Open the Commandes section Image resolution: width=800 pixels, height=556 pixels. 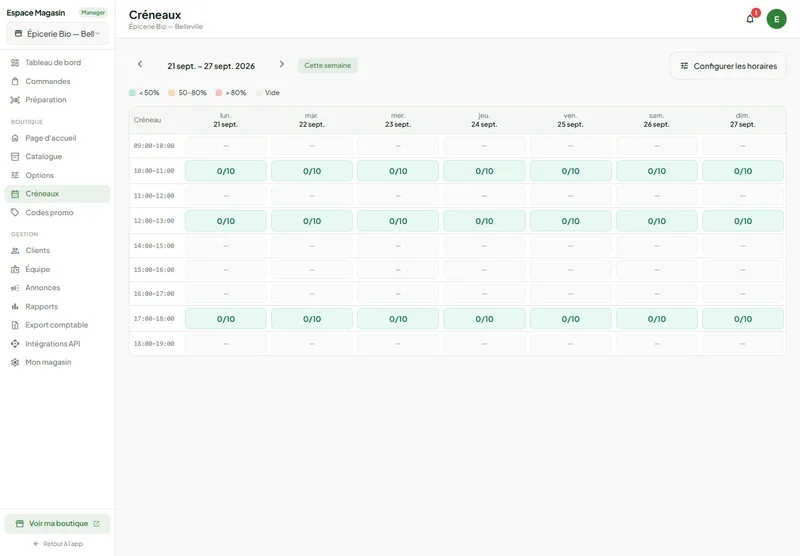(x=57, y=81)
